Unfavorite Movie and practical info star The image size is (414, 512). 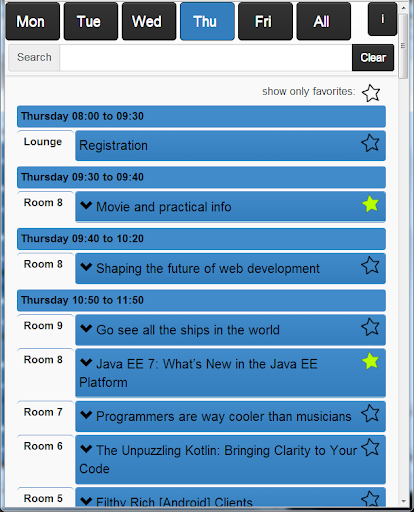click(x=370, y=204)
